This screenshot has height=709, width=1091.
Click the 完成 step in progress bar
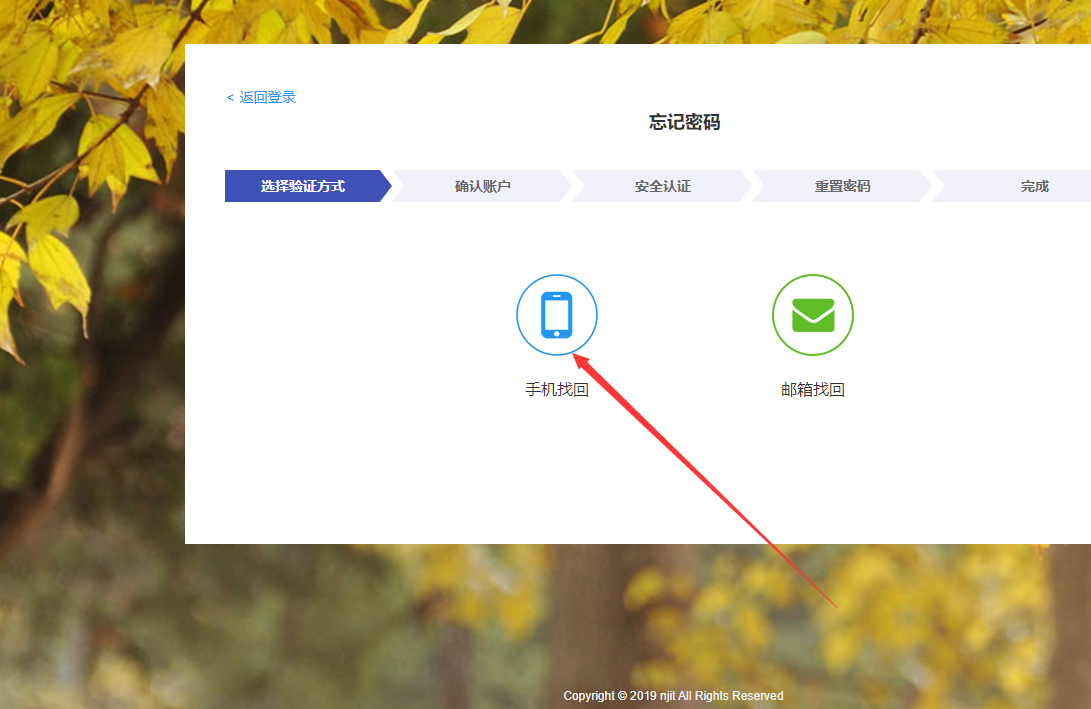coord(1034,186)
